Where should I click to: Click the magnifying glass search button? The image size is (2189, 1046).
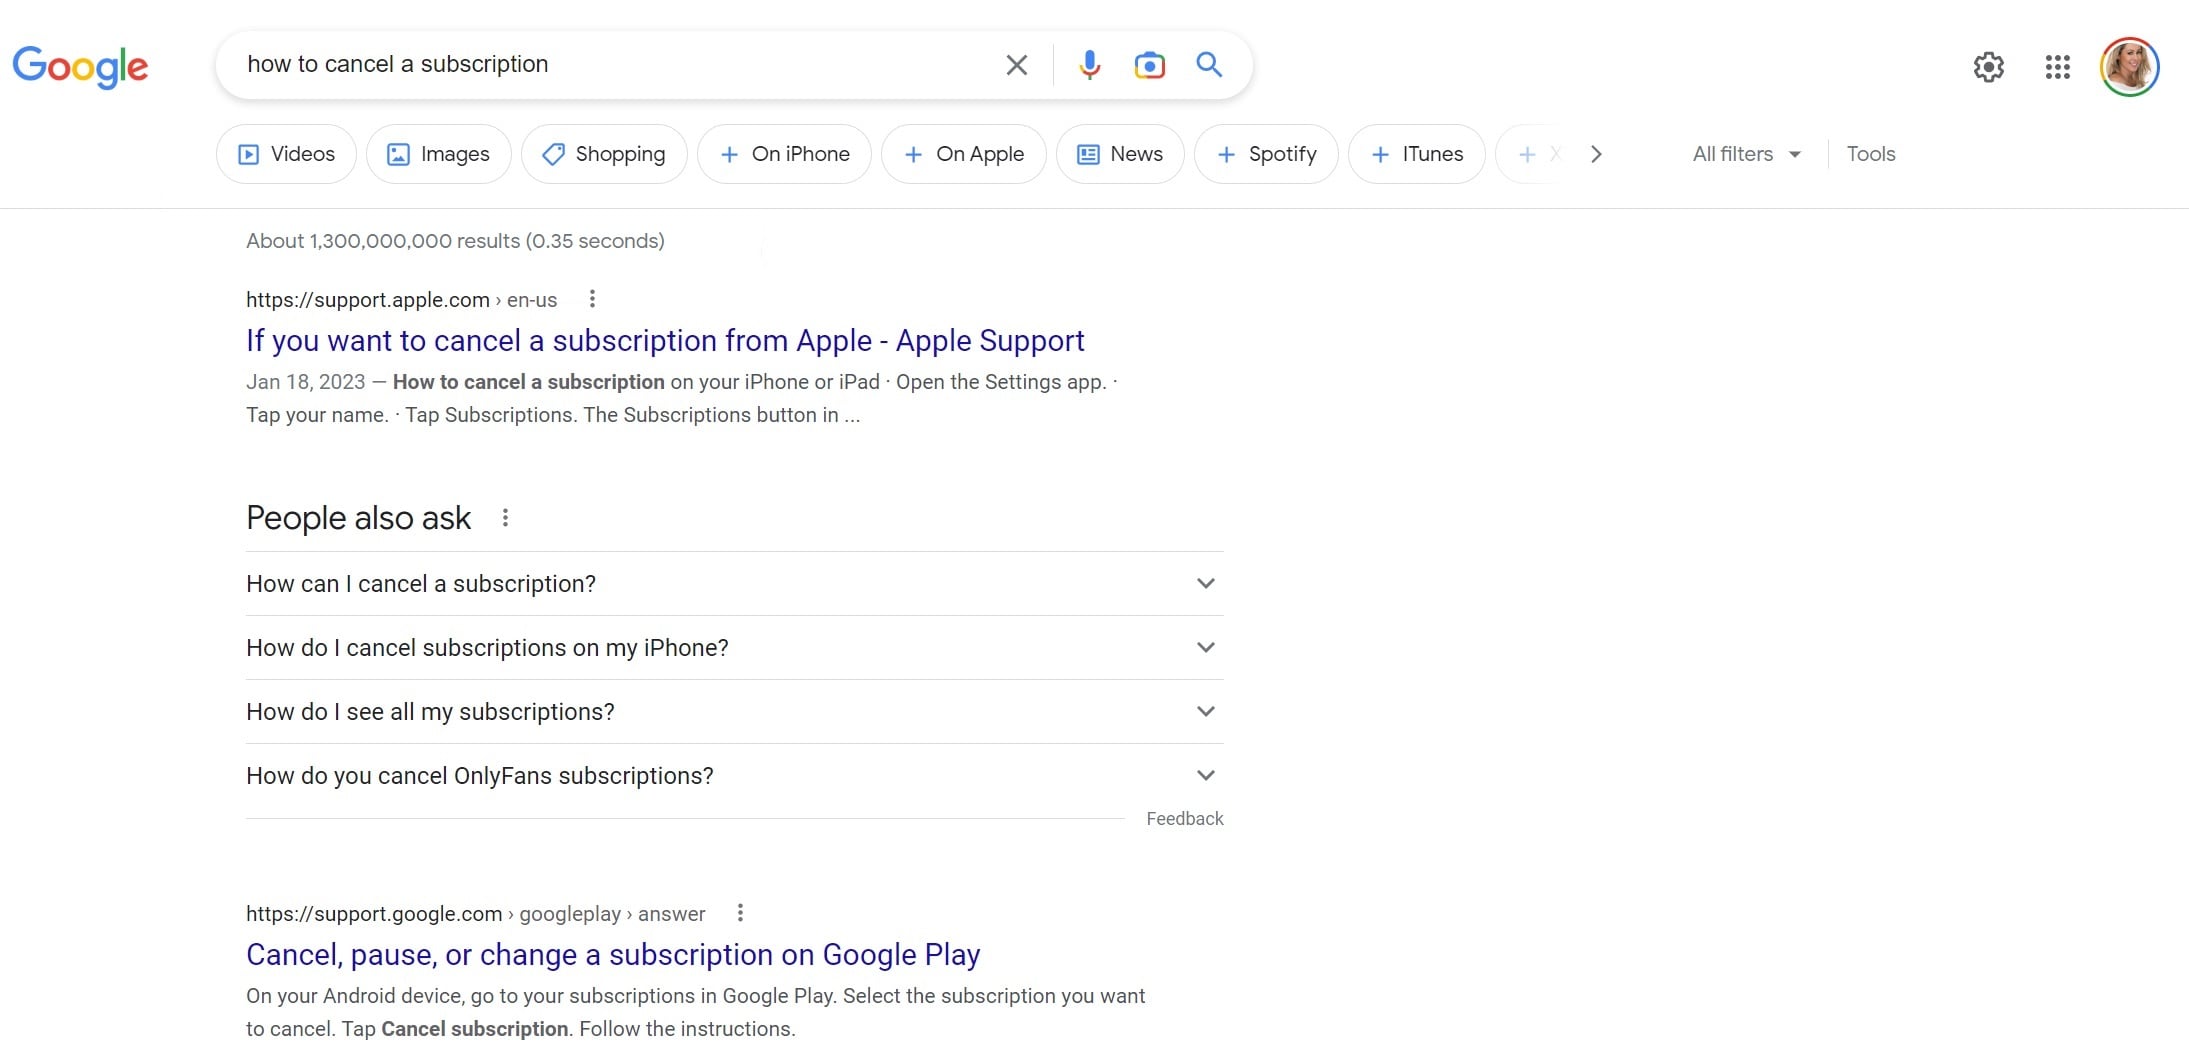tap(1209, 65)
